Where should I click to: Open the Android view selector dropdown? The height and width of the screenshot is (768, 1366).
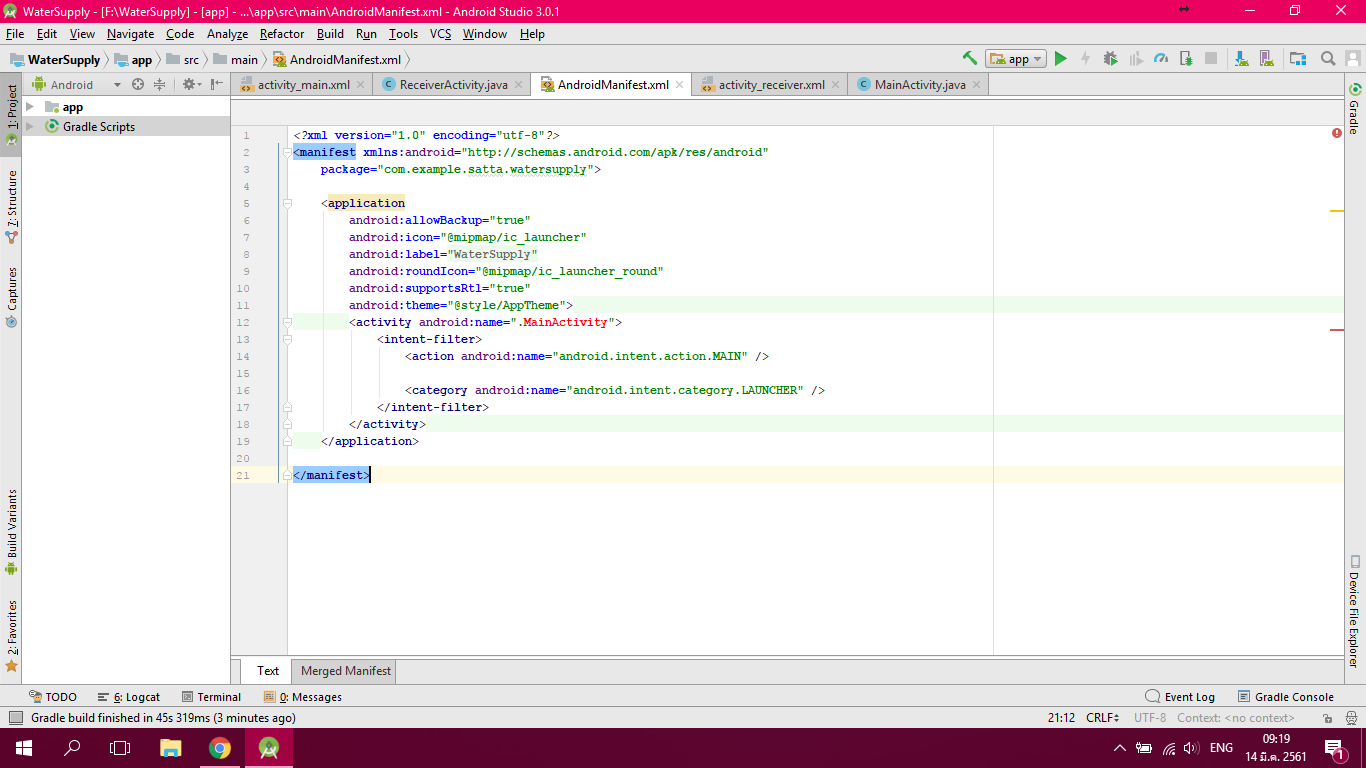[x=77, y=85]
